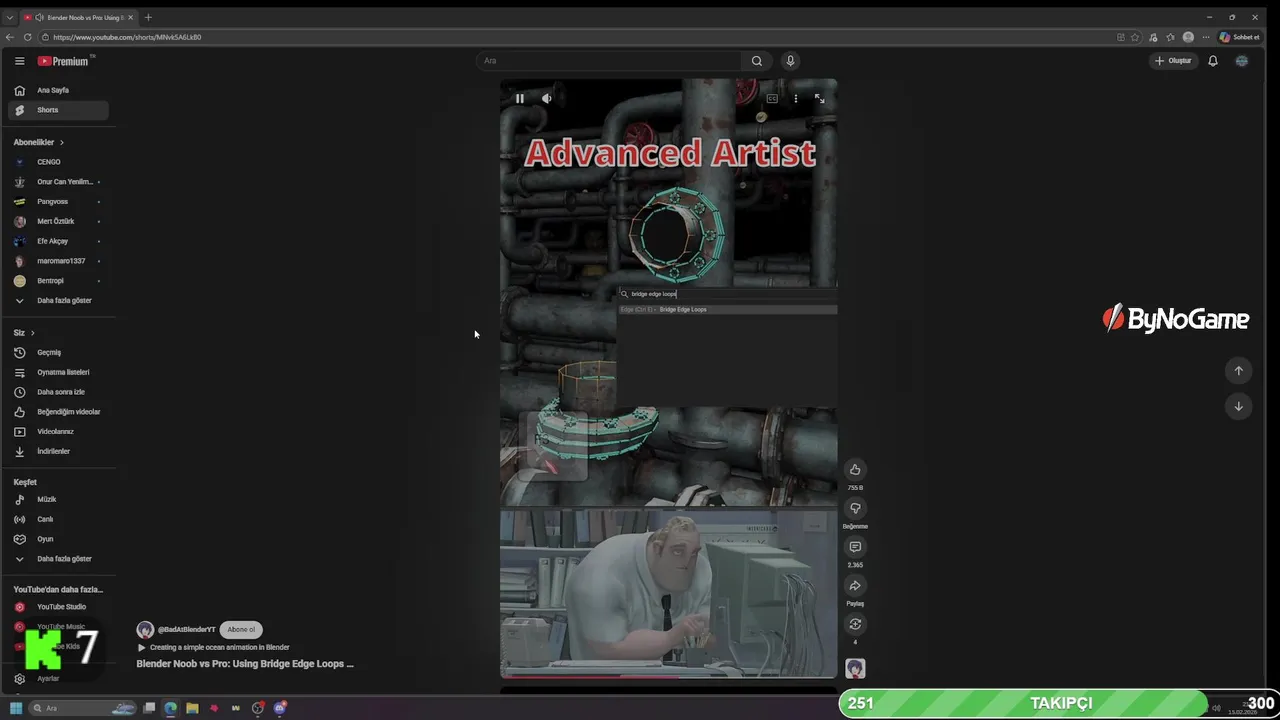1280x720 pixels.
Task: Open the sound source thumbnail below Remix
Action: (855, 668)
